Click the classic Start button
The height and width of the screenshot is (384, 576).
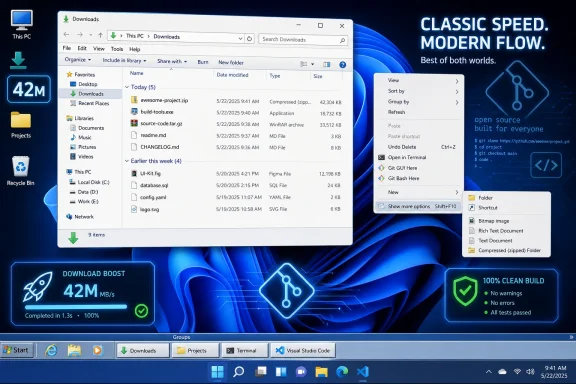coord(17,350)
